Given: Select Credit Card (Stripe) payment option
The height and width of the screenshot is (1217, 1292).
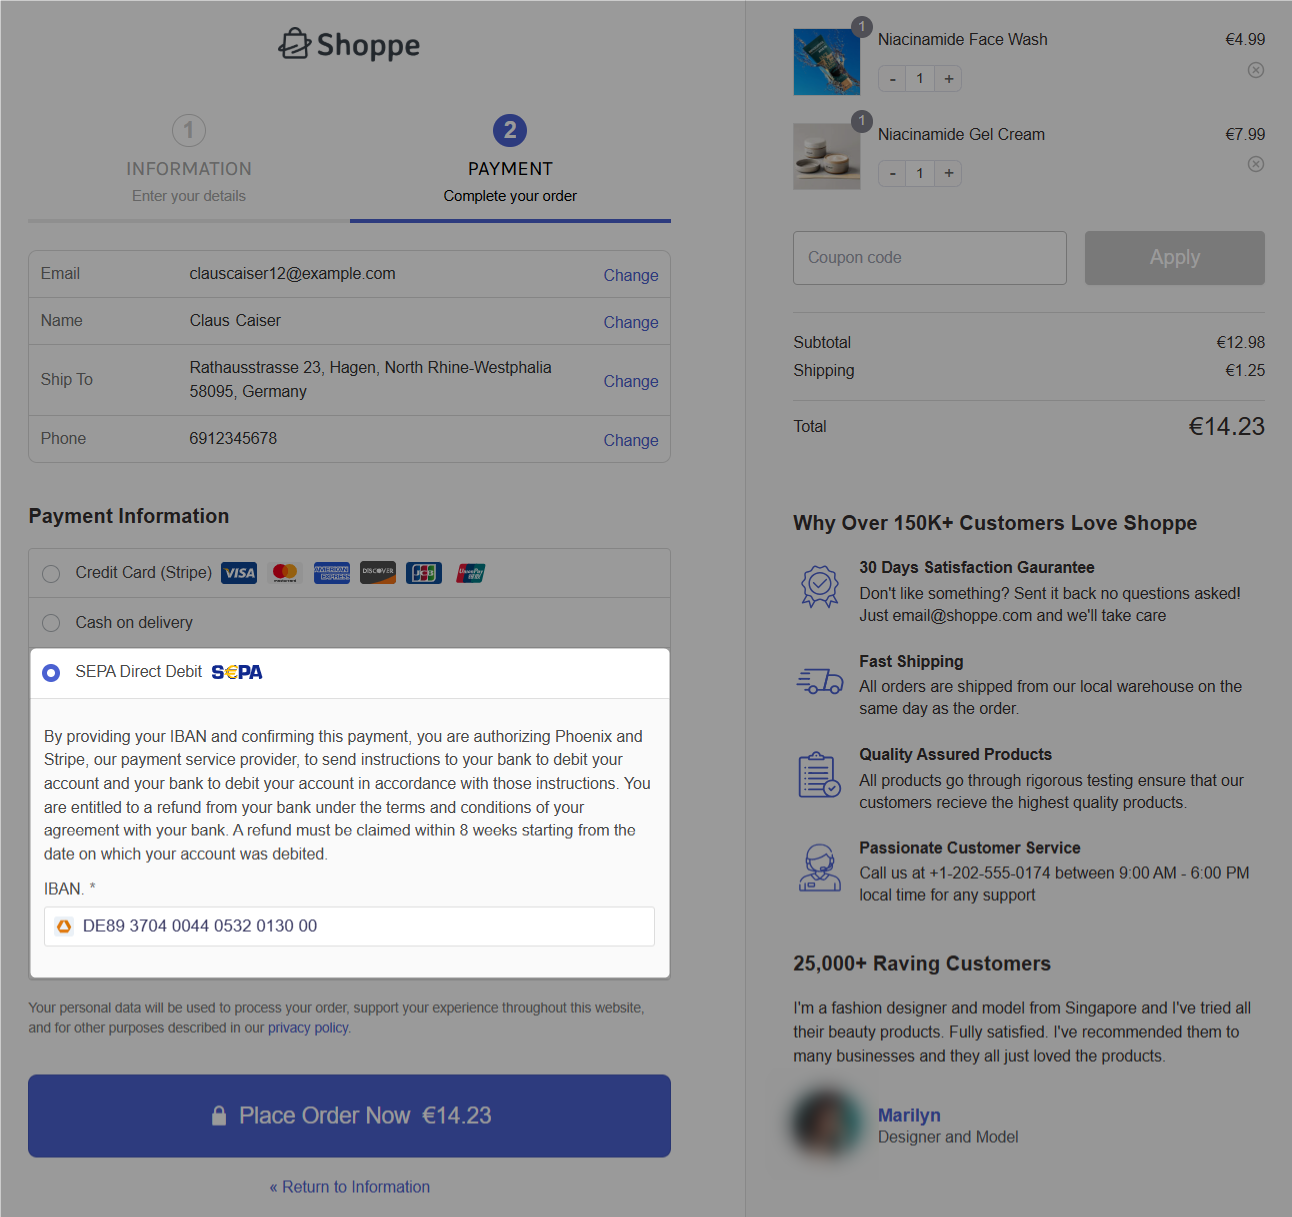Looking at the screenshot, I should point(51,574).
